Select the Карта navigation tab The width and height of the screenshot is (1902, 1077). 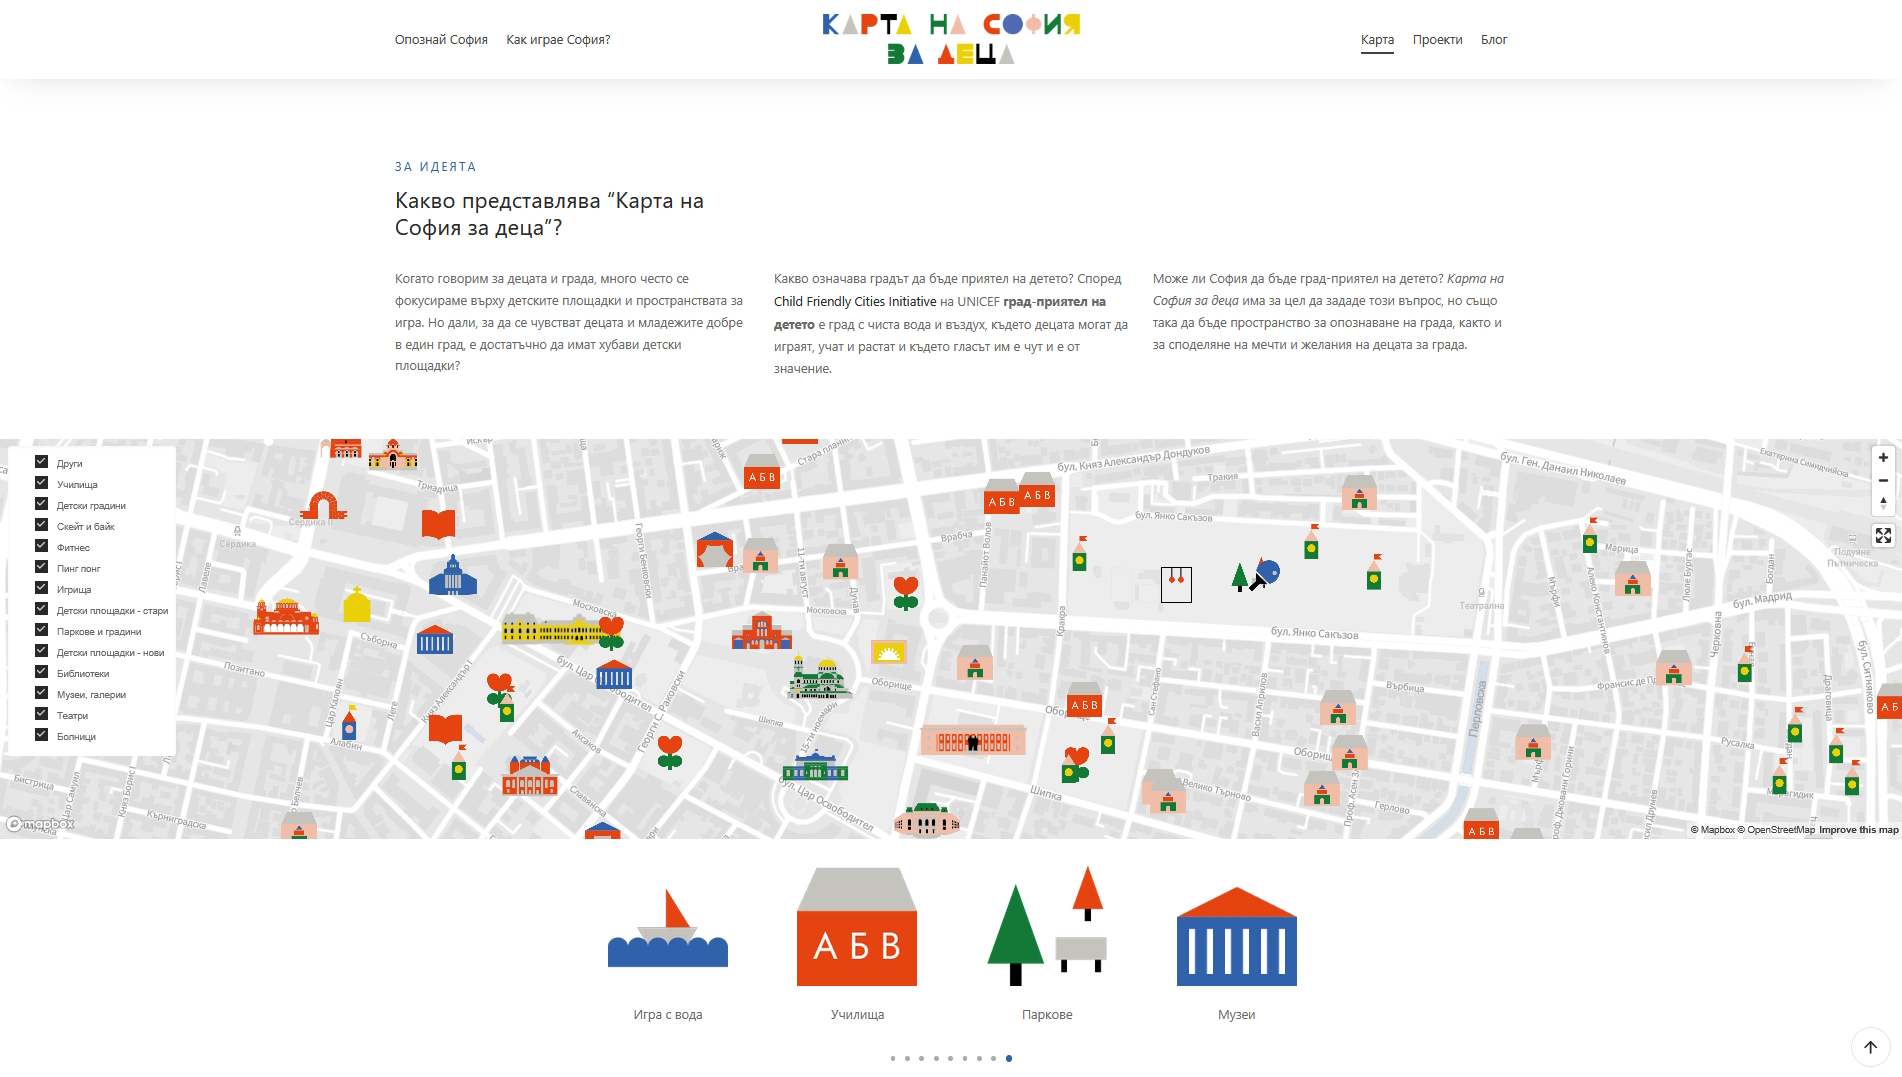[x=1377, y=40]
